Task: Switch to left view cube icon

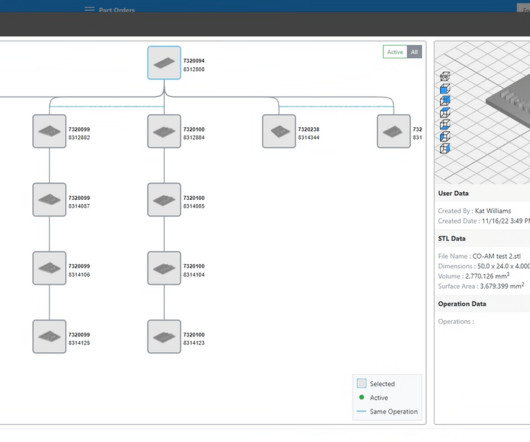Action: click(445, 137)
